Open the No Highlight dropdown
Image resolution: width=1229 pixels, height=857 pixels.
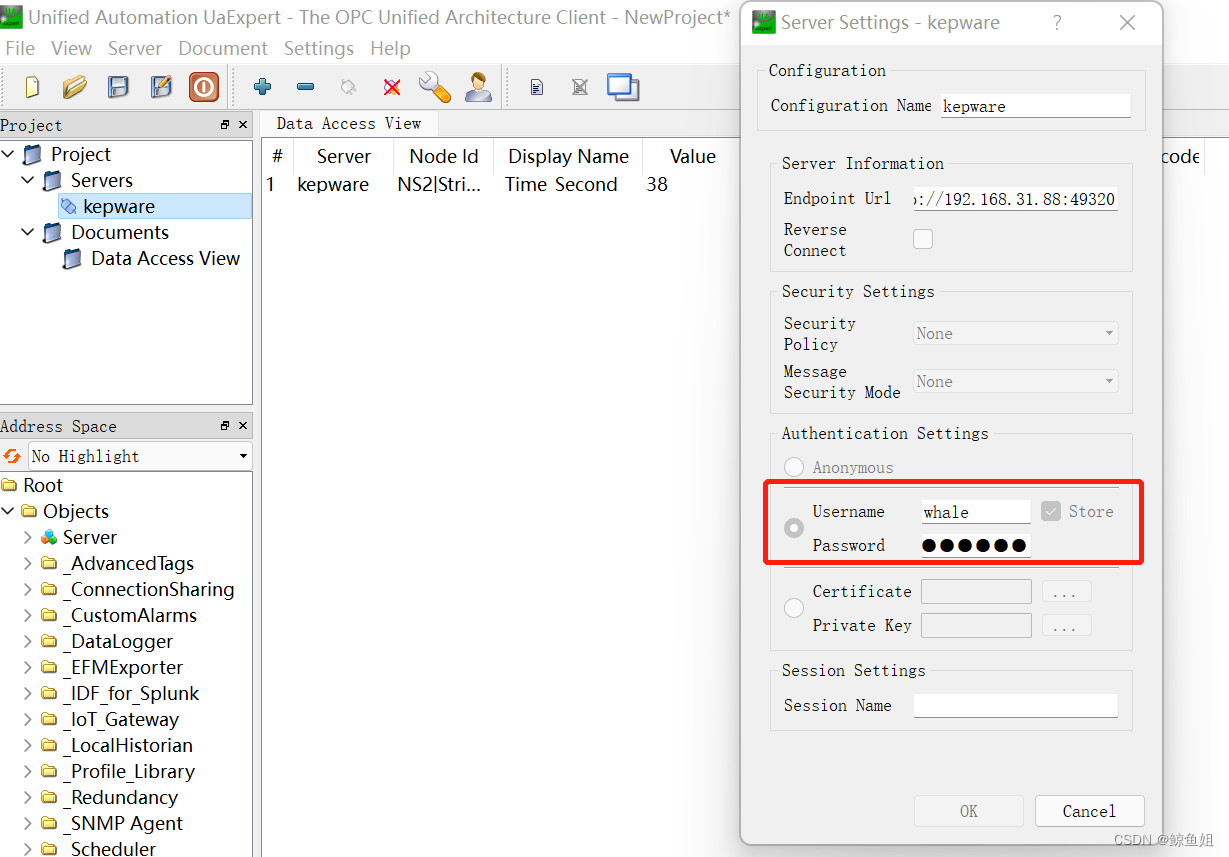[x=140, y=456]
